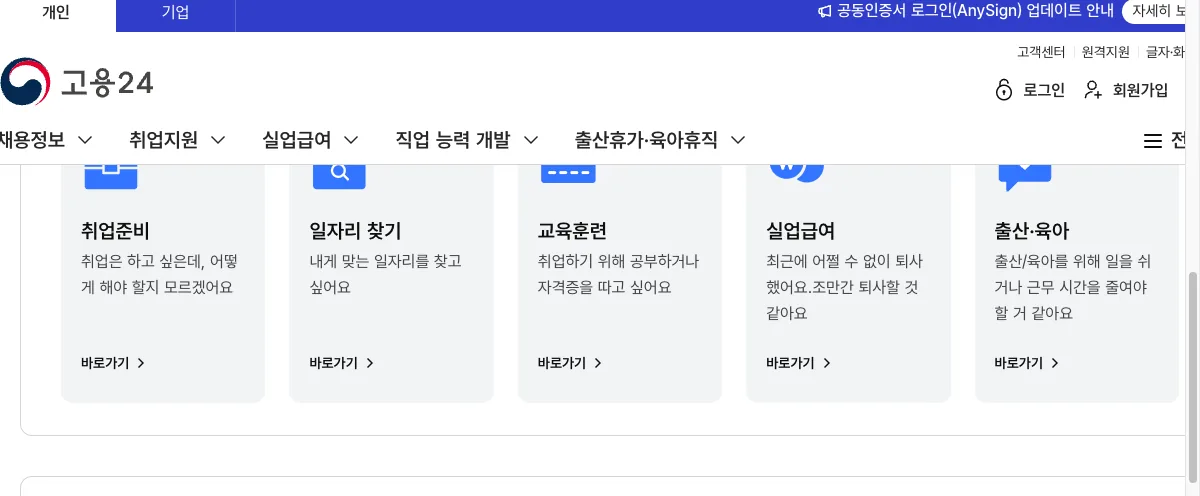
Task: Click the 교육훈련 card title
Action: 573,231
